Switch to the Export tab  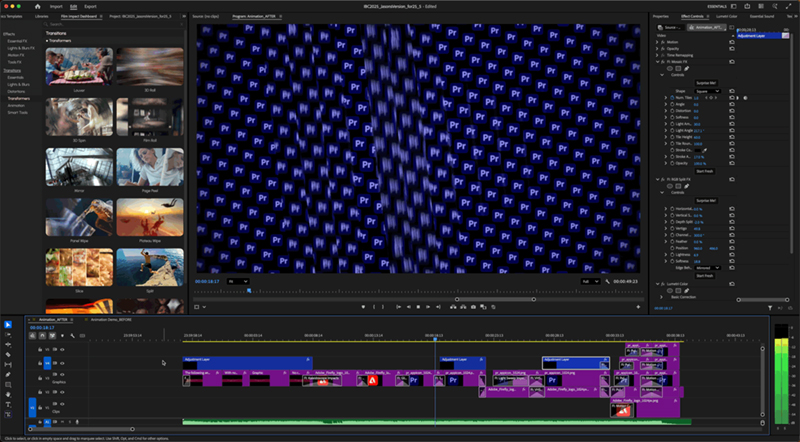coord(91,6)
